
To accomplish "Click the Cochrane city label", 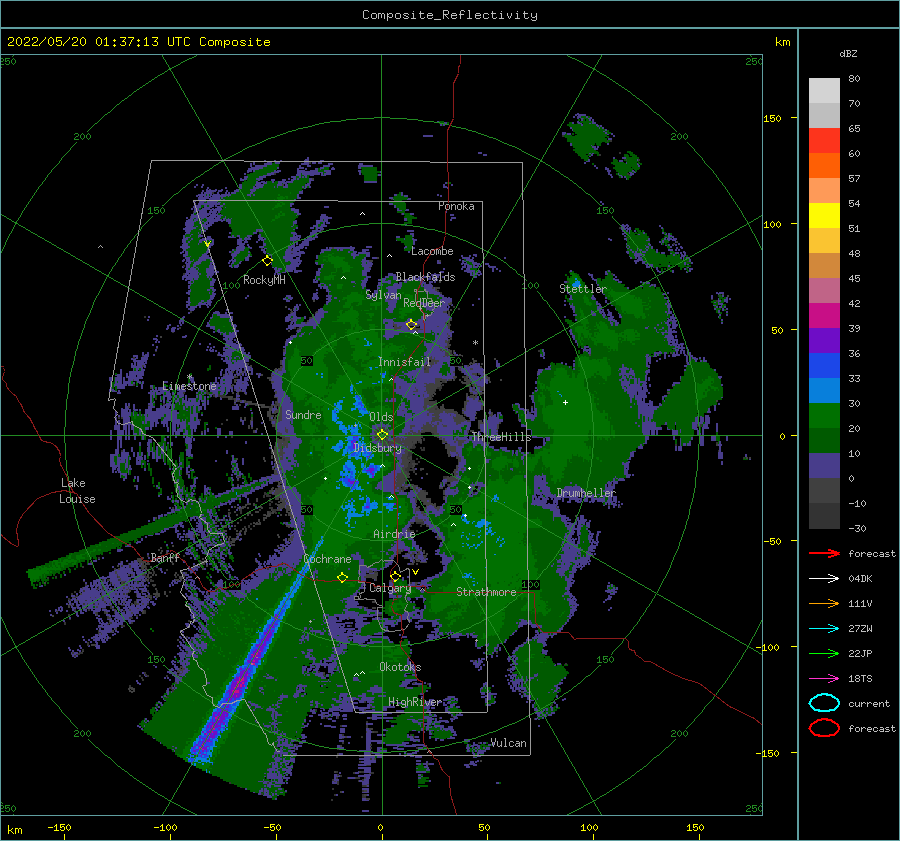I will (327, 559).
